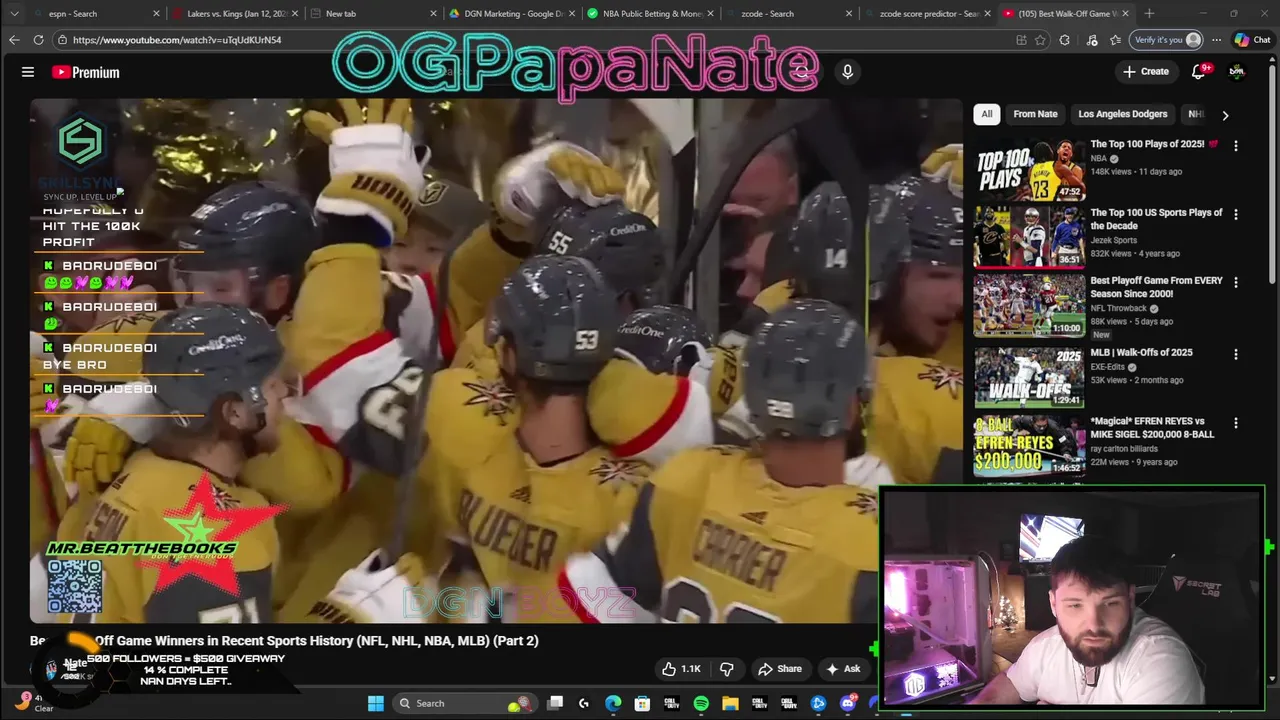Switch to the zcode score predictor tab
Image resolution: width=1280 pixels, height=720 pixels.
point(926,14)
